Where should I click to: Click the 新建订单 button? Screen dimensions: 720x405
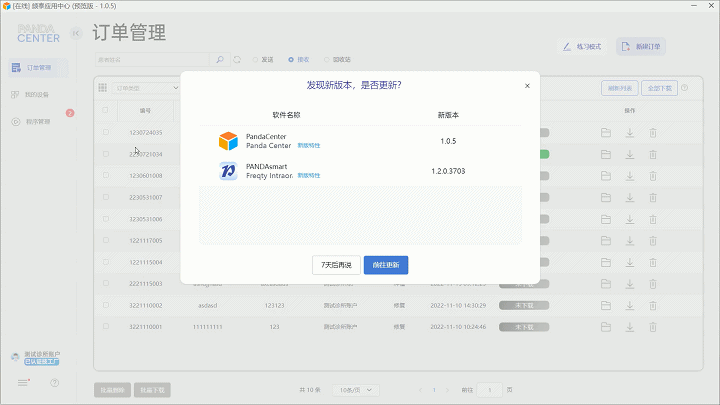641,46
